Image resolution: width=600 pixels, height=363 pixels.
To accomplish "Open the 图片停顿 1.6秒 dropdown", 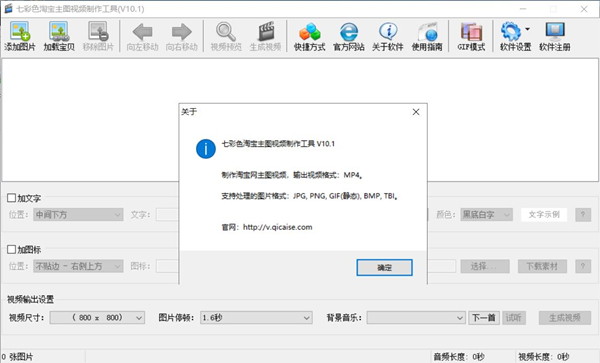I will coord(256,317).
